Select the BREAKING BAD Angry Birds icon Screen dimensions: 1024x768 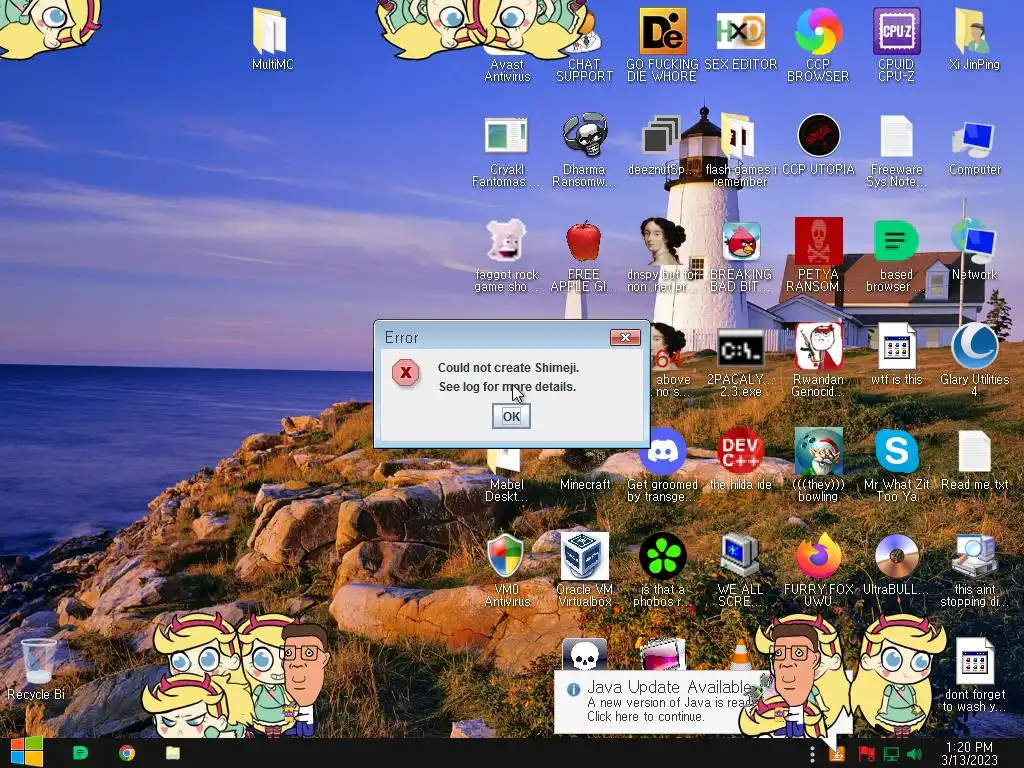[x=741, y=241]
